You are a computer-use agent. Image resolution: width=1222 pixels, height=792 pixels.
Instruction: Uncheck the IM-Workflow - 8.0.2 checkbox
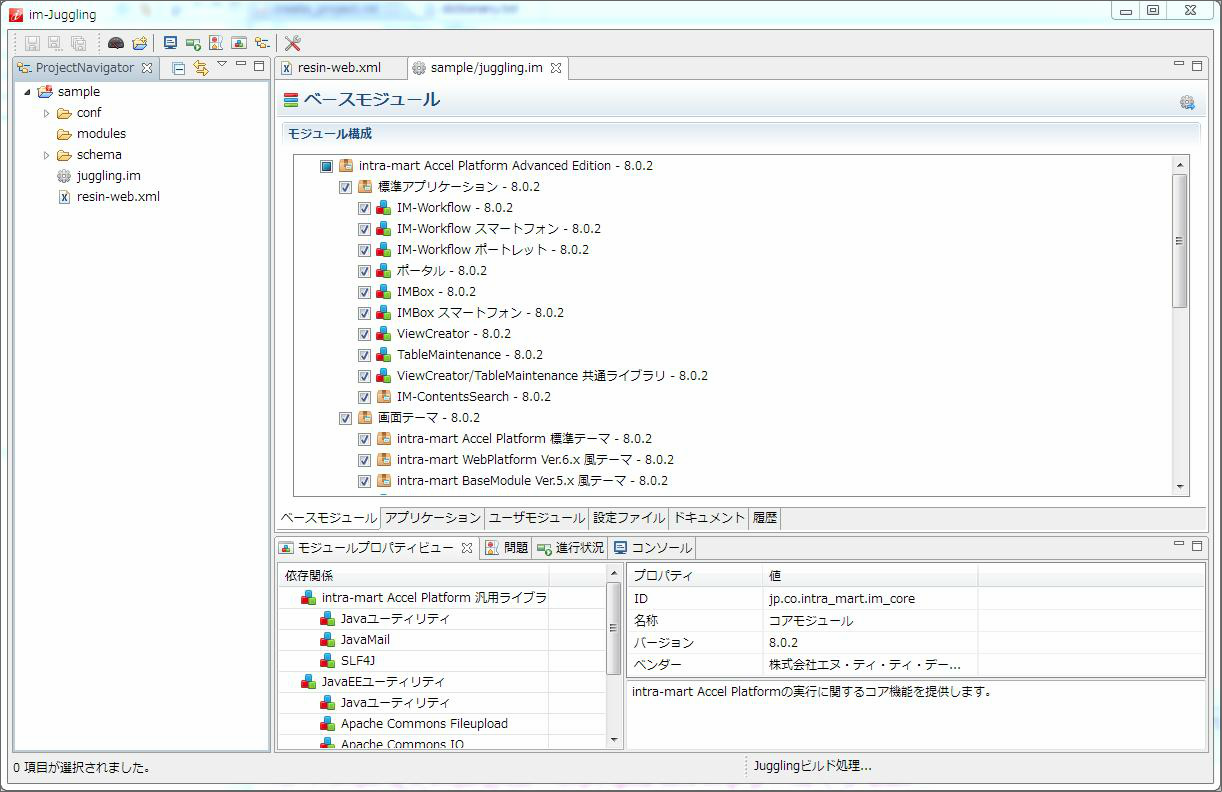(x=365, y=208)
